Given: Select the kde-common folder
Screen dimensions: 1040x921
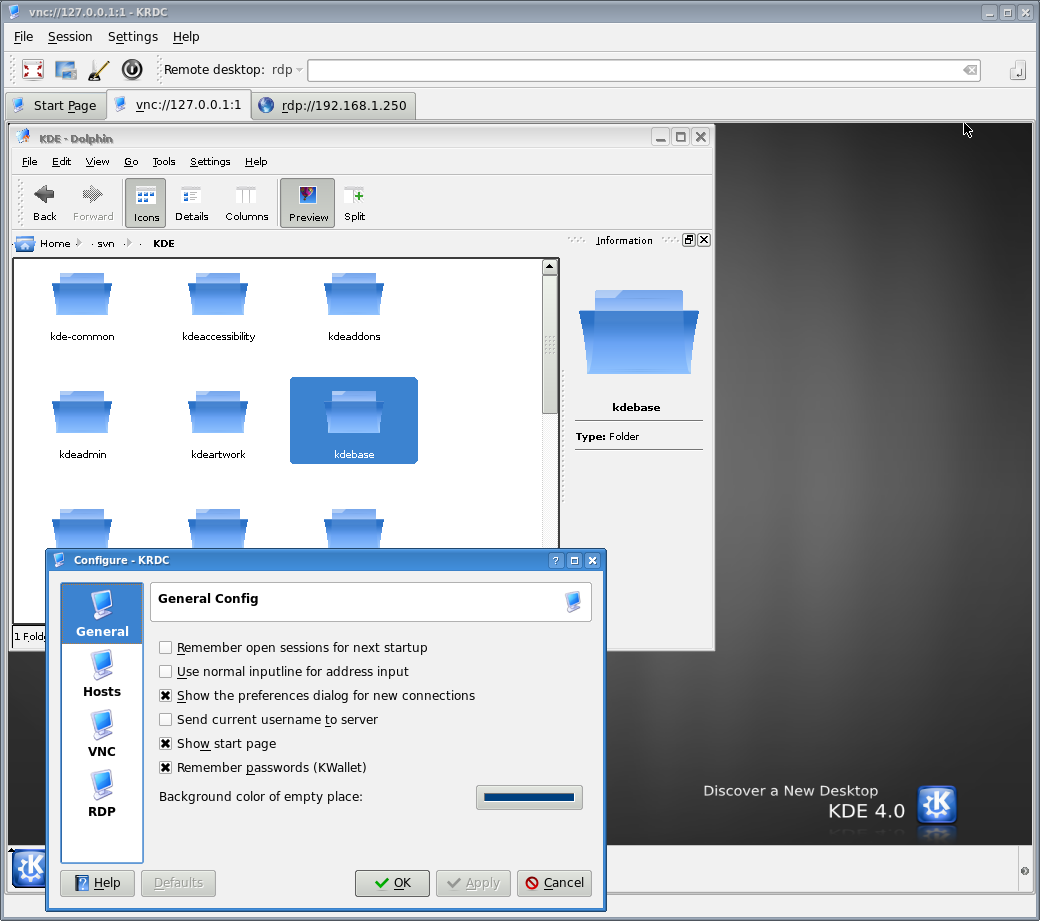Looking at the screenshot, I should pyautogui.click(x=82, y=306).
